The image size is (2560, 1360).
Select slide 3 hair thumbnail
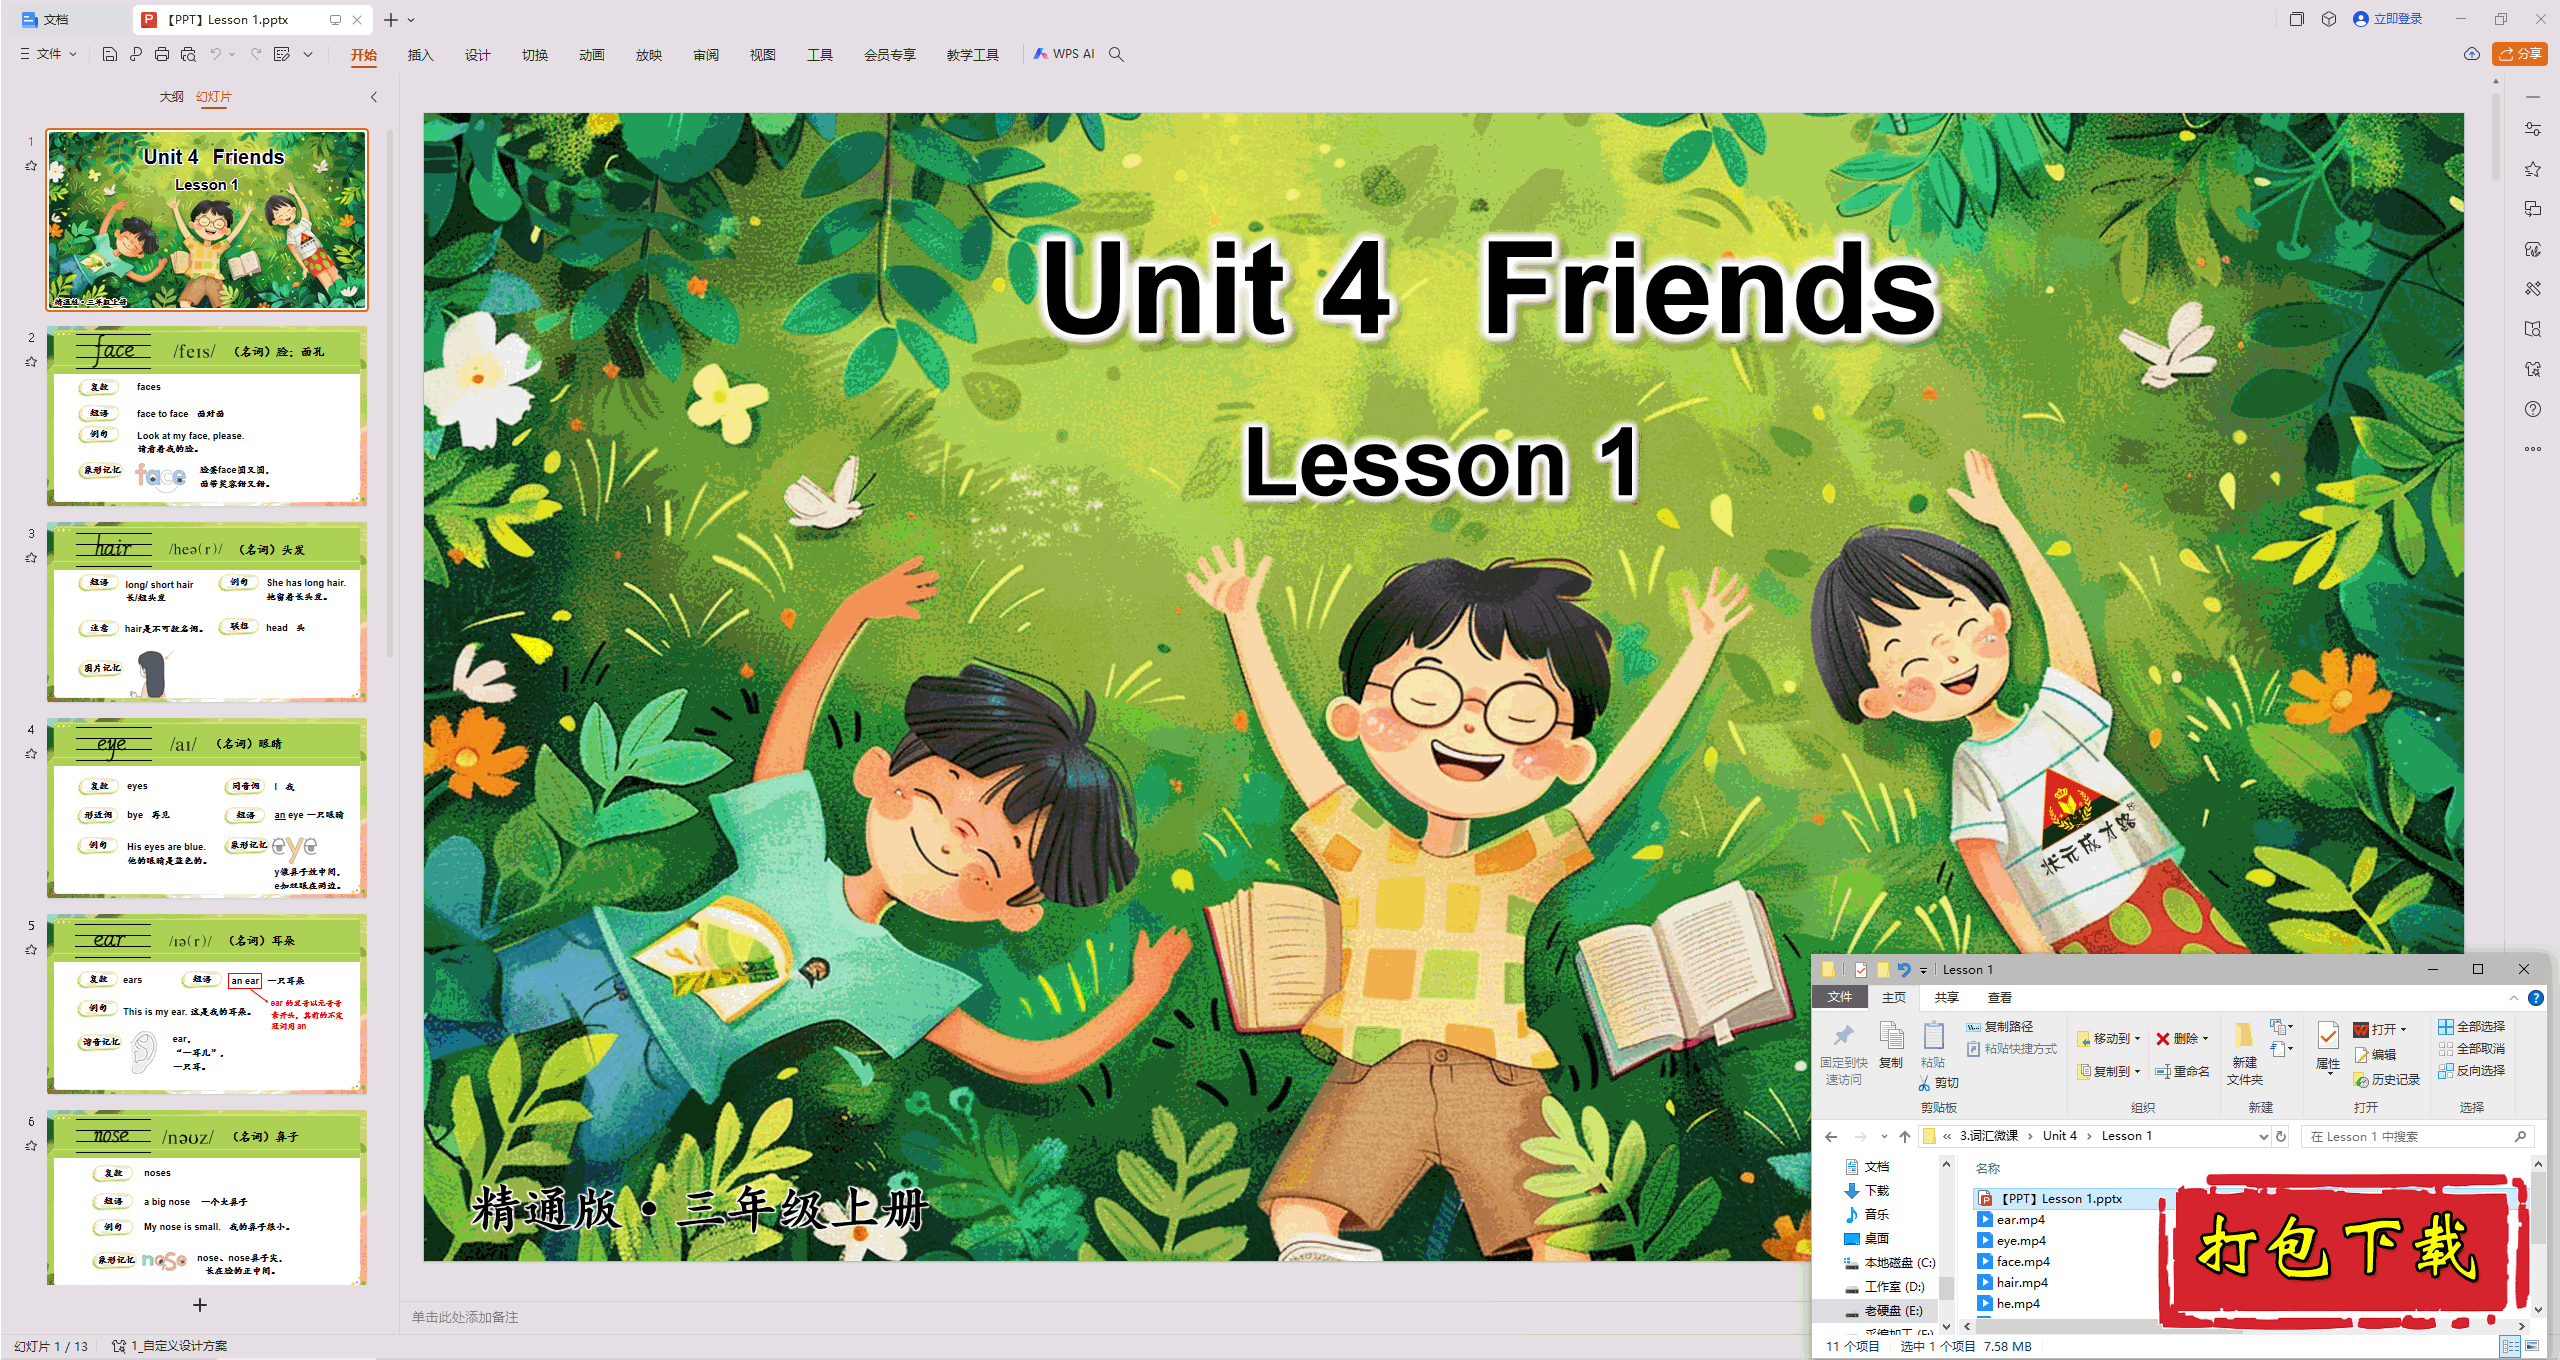tap(207, 611)
